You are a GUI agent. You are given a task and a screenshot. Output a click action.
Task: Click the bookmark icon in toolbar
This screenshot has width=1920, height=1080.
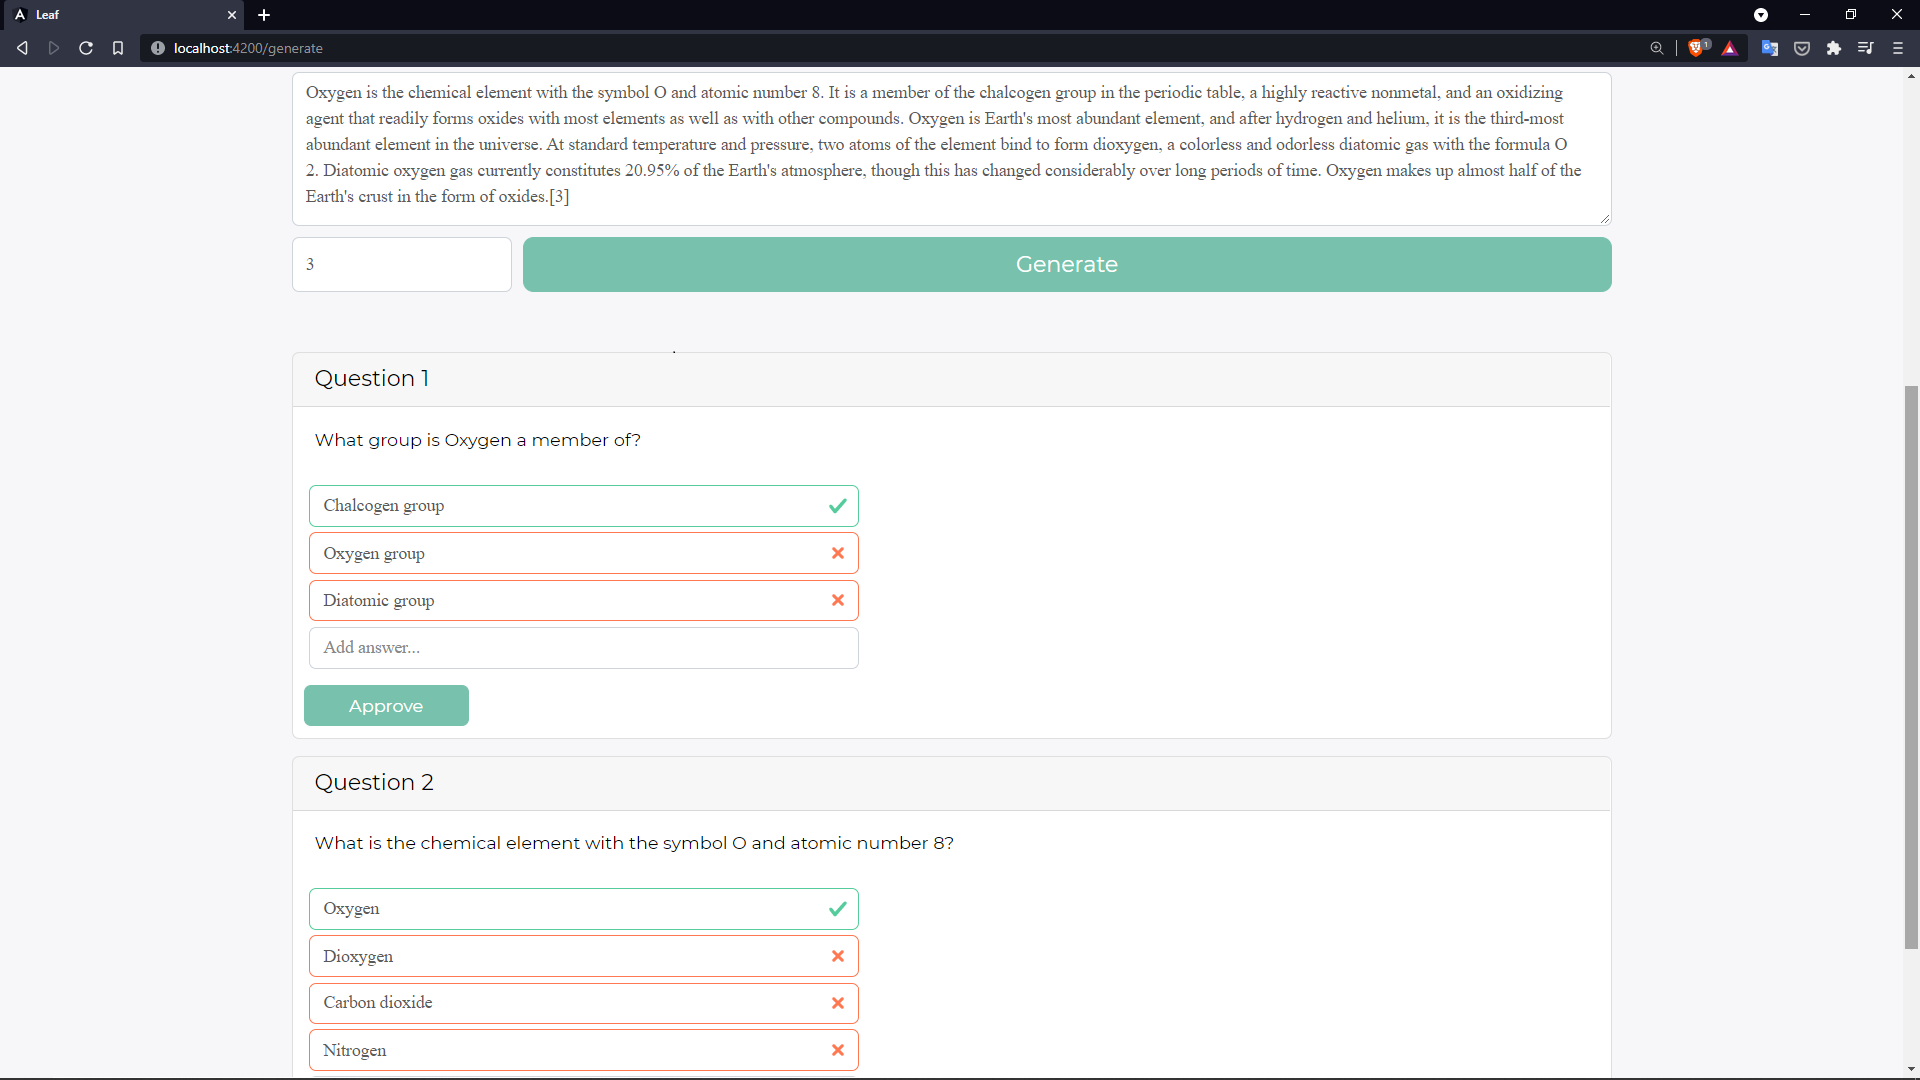point(118,48)
